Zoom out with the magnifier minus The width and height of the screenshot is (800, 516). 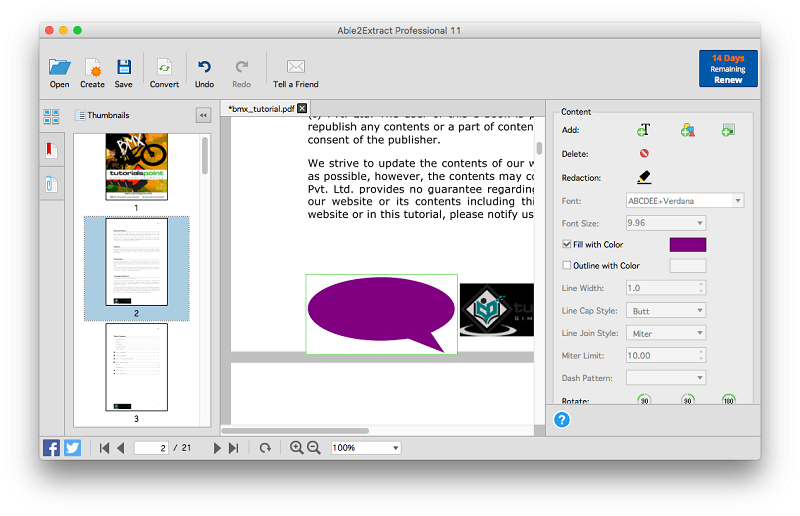pyautogui.click(x=314, y=448)
